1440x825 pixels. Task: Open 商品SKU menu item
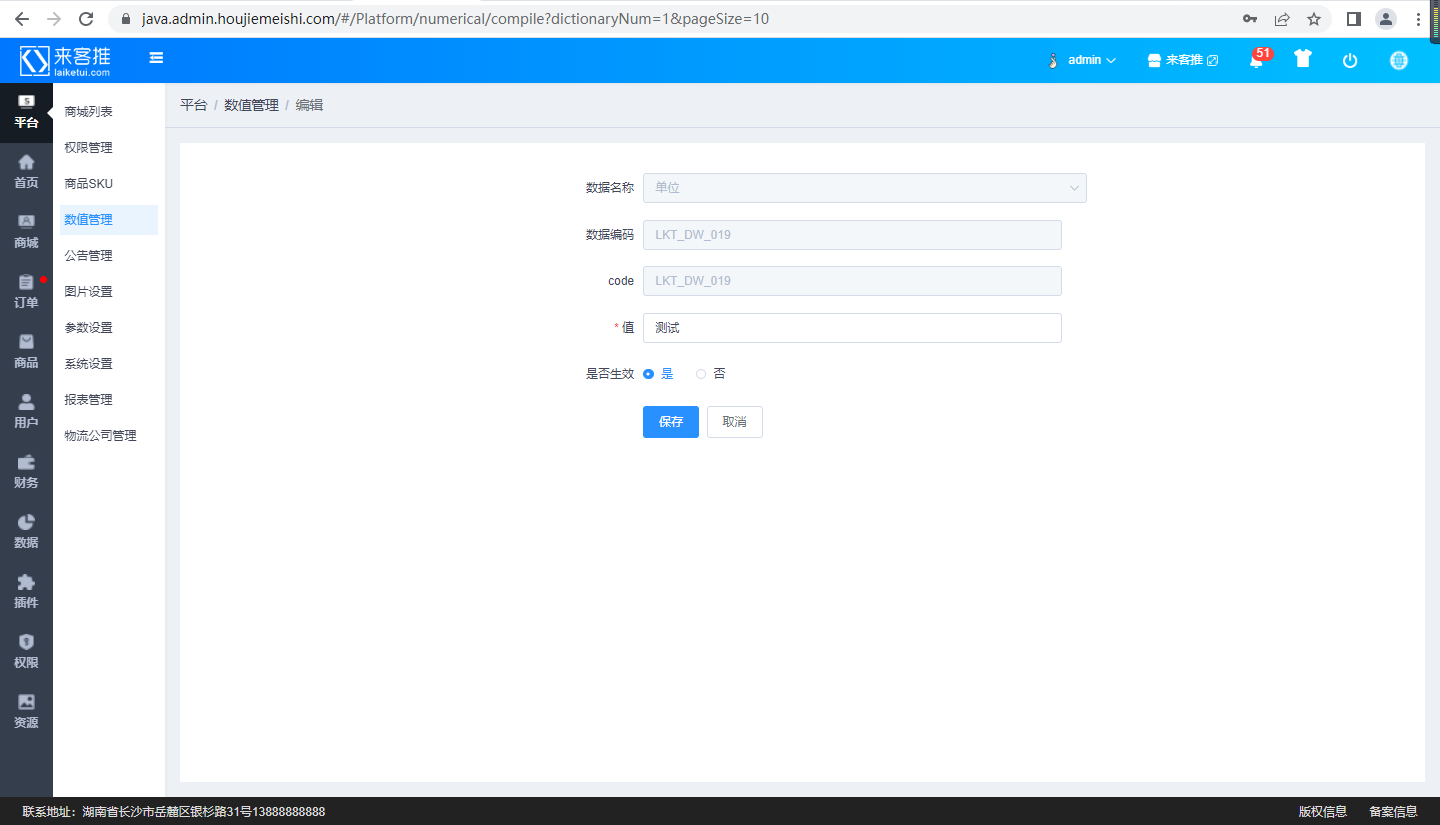pos(89,184)
